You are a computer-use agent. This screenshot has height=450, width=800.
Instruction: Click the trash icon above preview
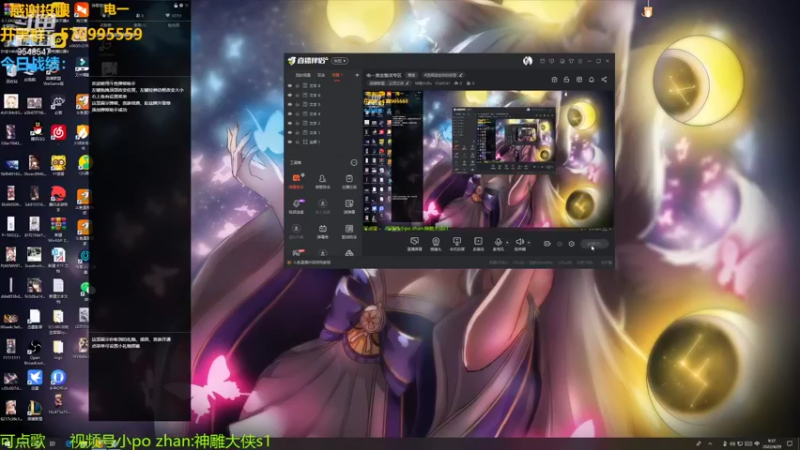pyautogui.click(x=554, y=80)
